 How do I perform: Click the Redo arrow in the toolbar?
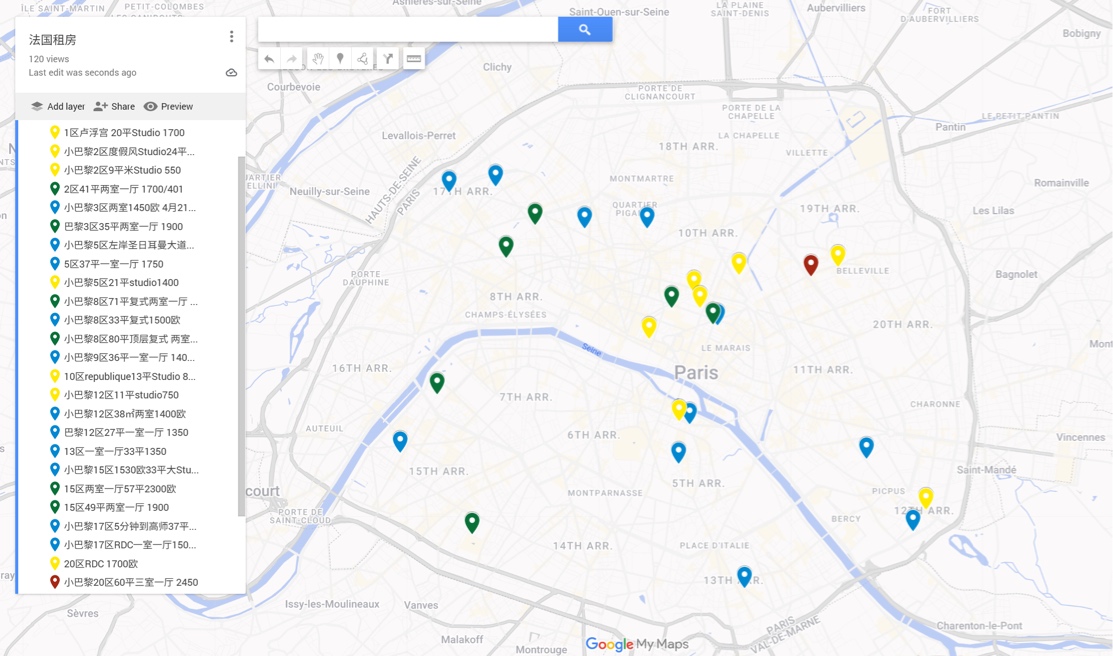292,59
